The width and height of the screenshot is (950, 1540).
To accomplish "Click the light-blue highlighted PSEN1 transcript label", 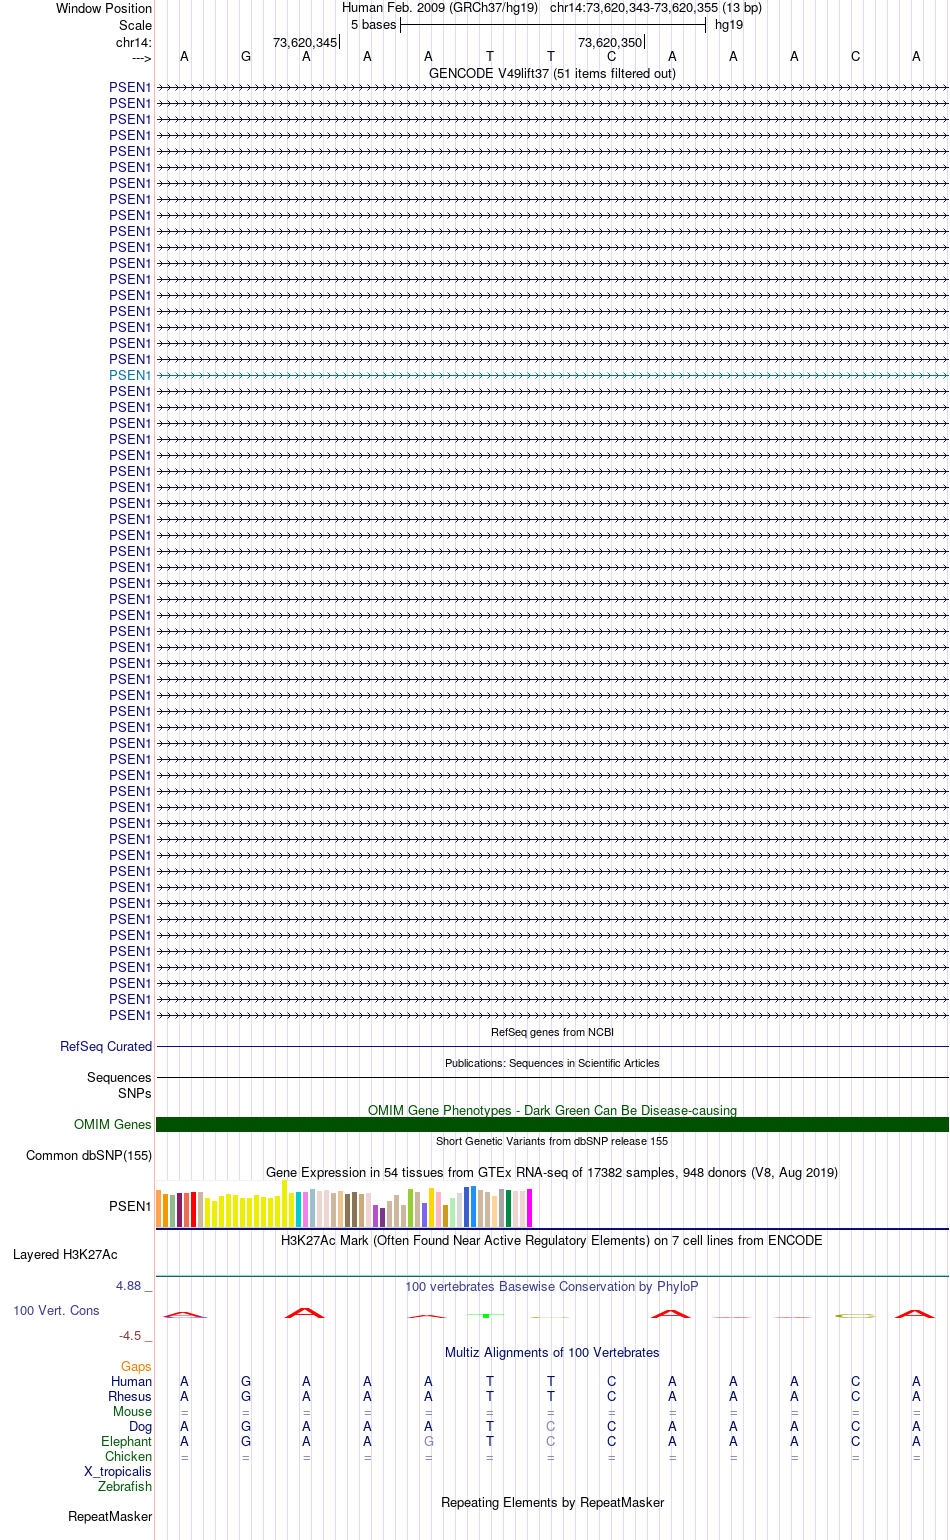I will click(130, 375).
